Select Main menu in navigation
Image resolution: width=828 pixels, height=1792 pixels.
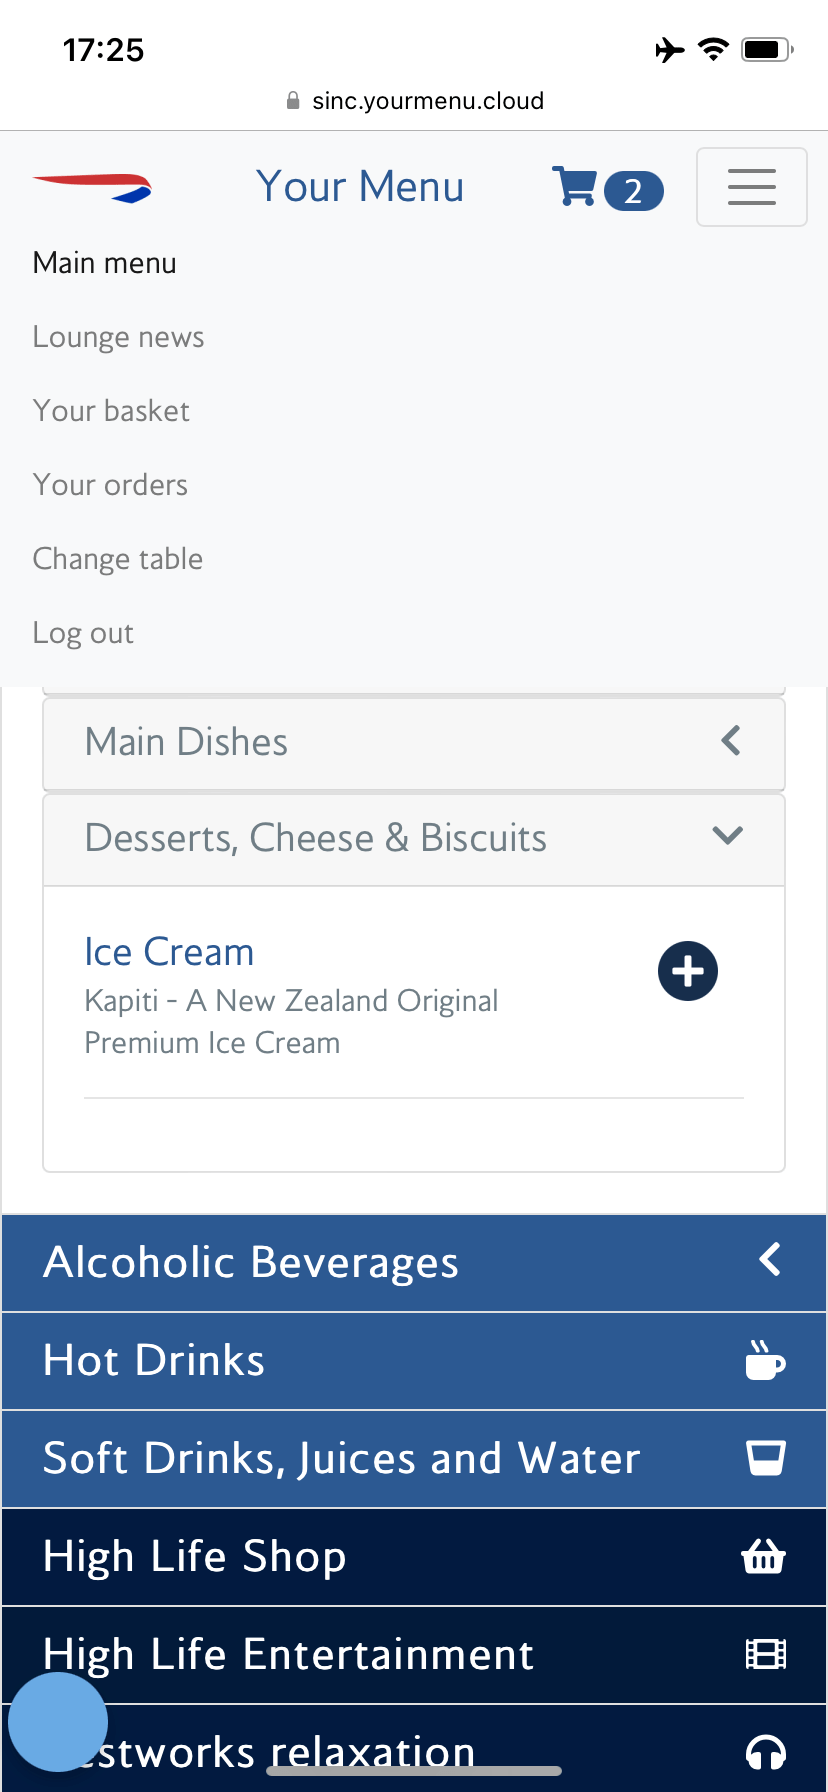click(105, 263)
